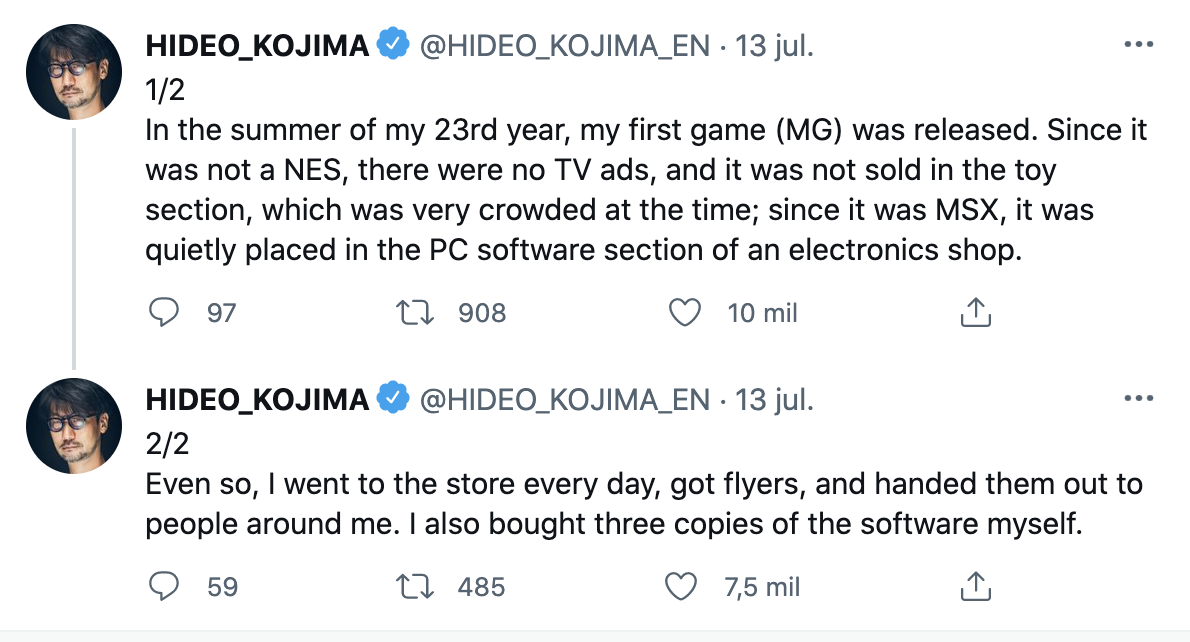Click the 13 jul. timestamp on second tweet
Viewport: 1190px width, 642px height.
point(774,400)
